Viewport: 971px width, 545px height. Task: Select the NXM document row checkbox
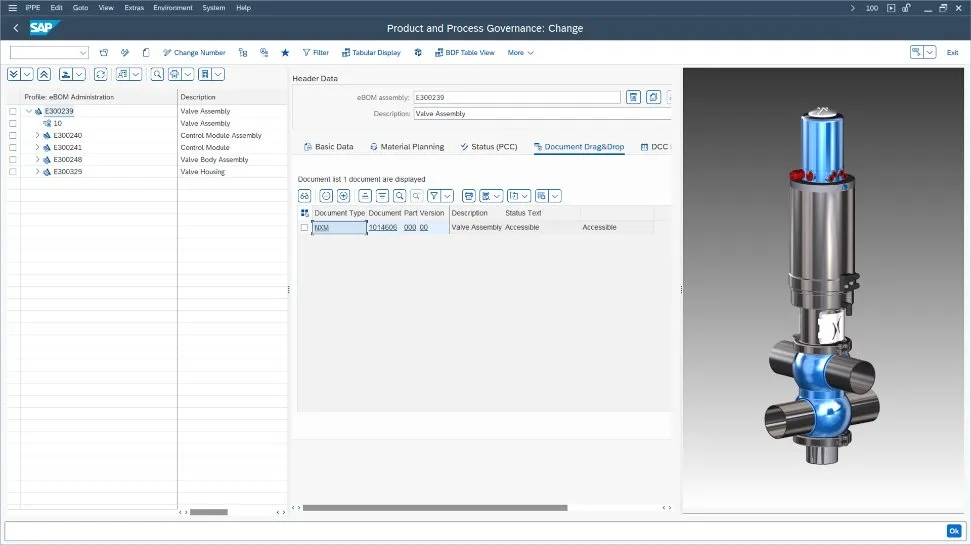pyautogui.click(x=305, y=228)
